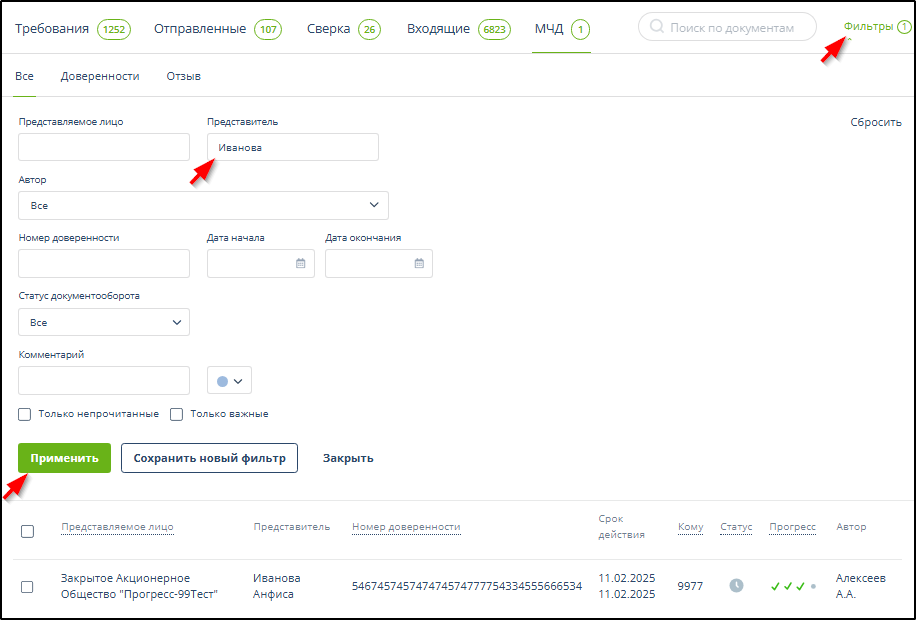Switch to the Доверенности sub-tab
Viewport: 916px width, 620px height.
[100, 76]
